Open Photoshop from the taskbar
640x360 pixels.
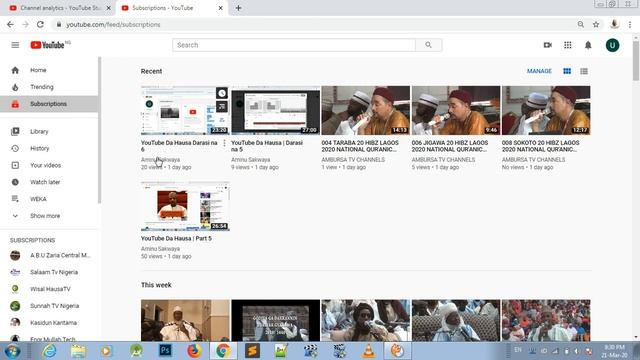click(x=165, y=351)
